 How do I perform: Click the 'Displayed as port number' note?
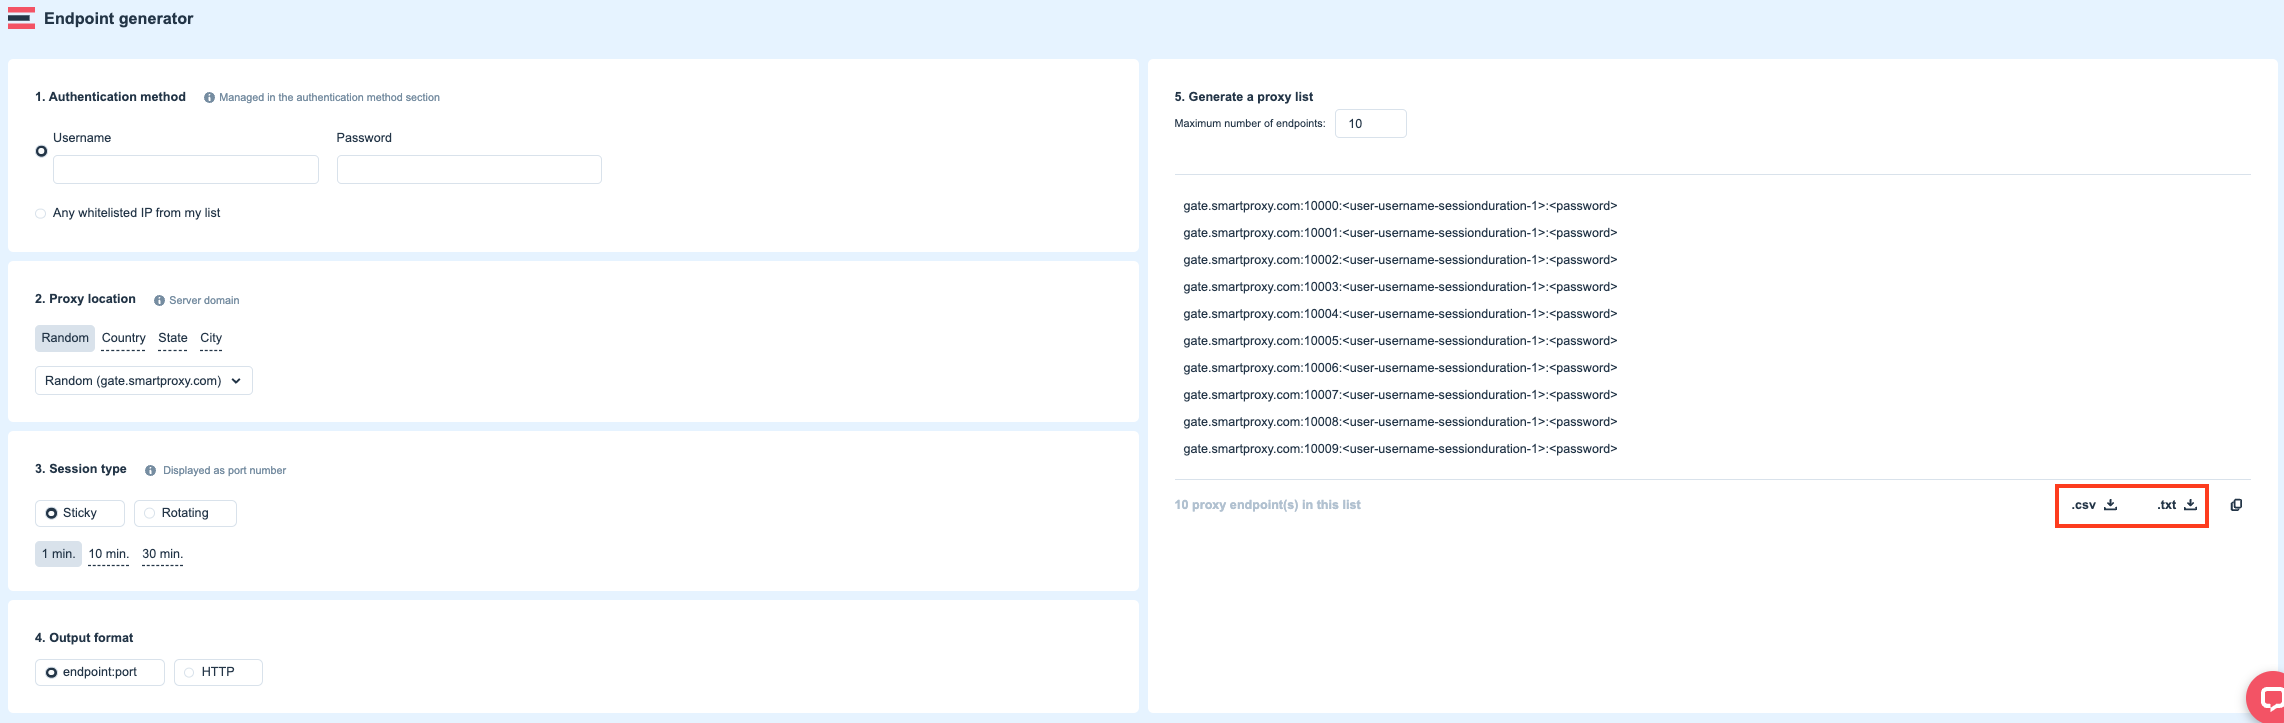(225, 470)
